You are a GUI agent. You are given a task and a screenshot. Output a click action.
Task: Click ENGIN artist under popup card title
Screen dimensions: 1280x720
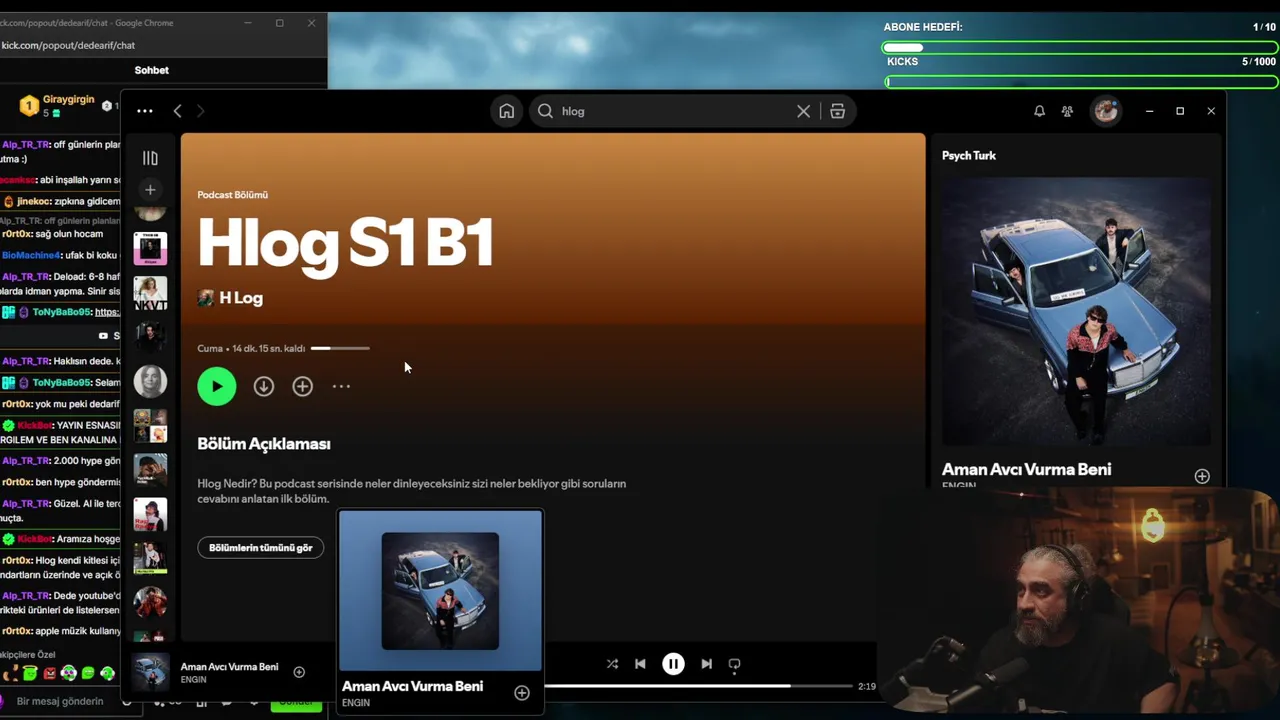(x=356, y=703)
